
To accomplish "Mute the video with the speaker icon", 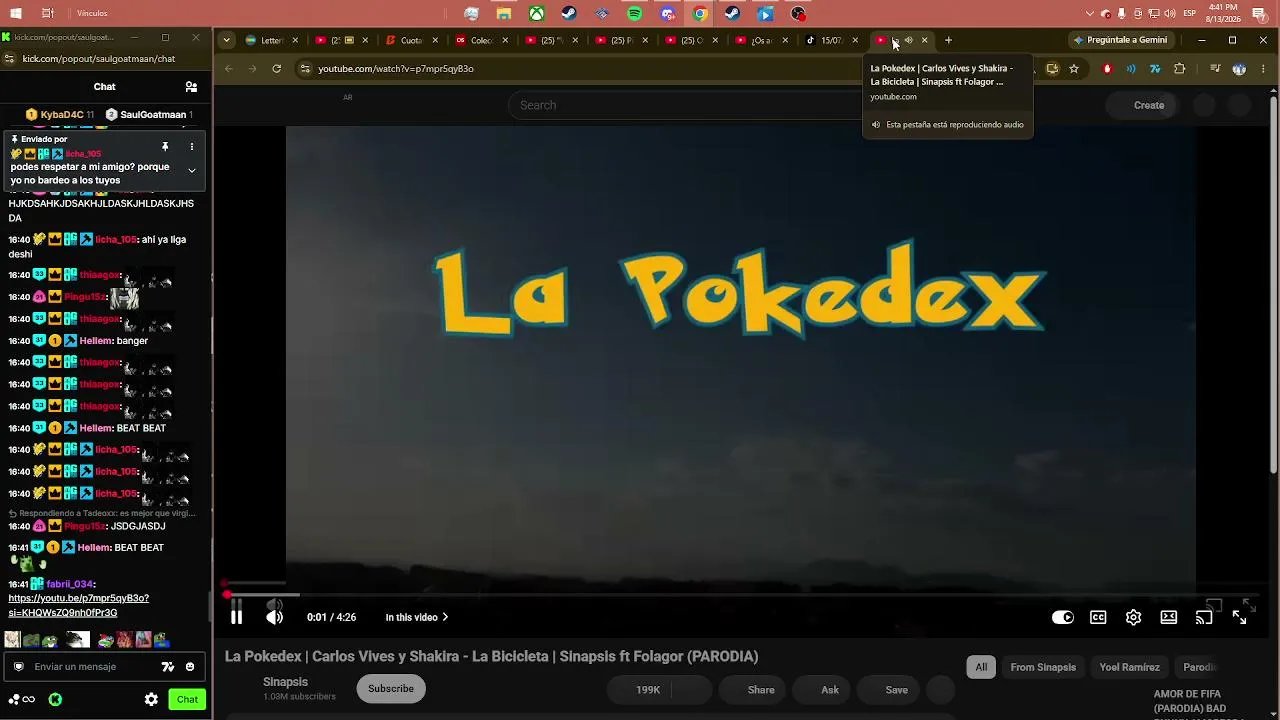I will click(274, 617).
